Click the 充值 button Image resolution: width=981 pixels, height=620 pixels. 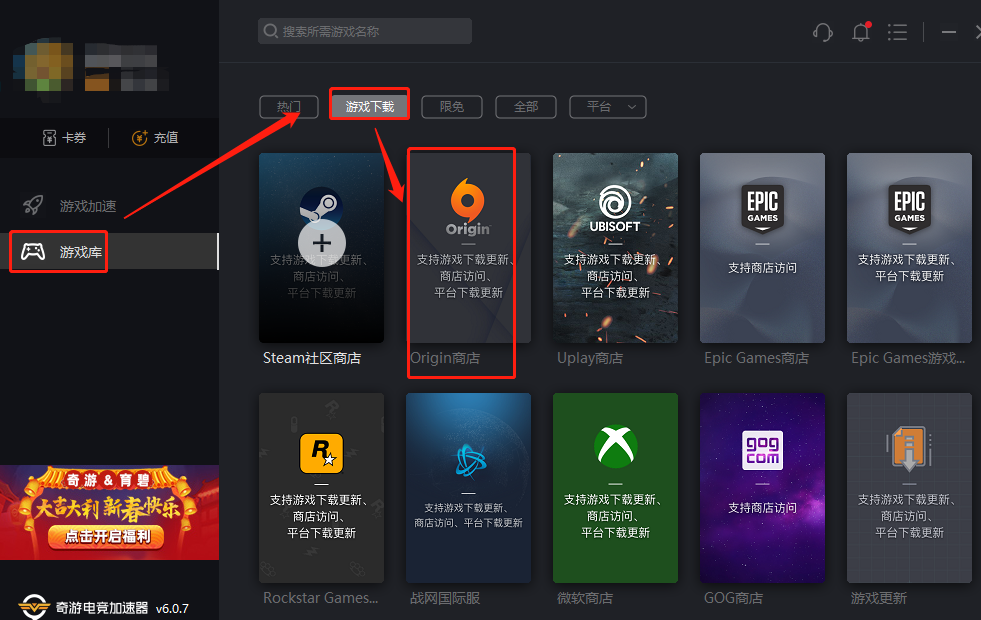pyautogui.click(x=155, y=138)
